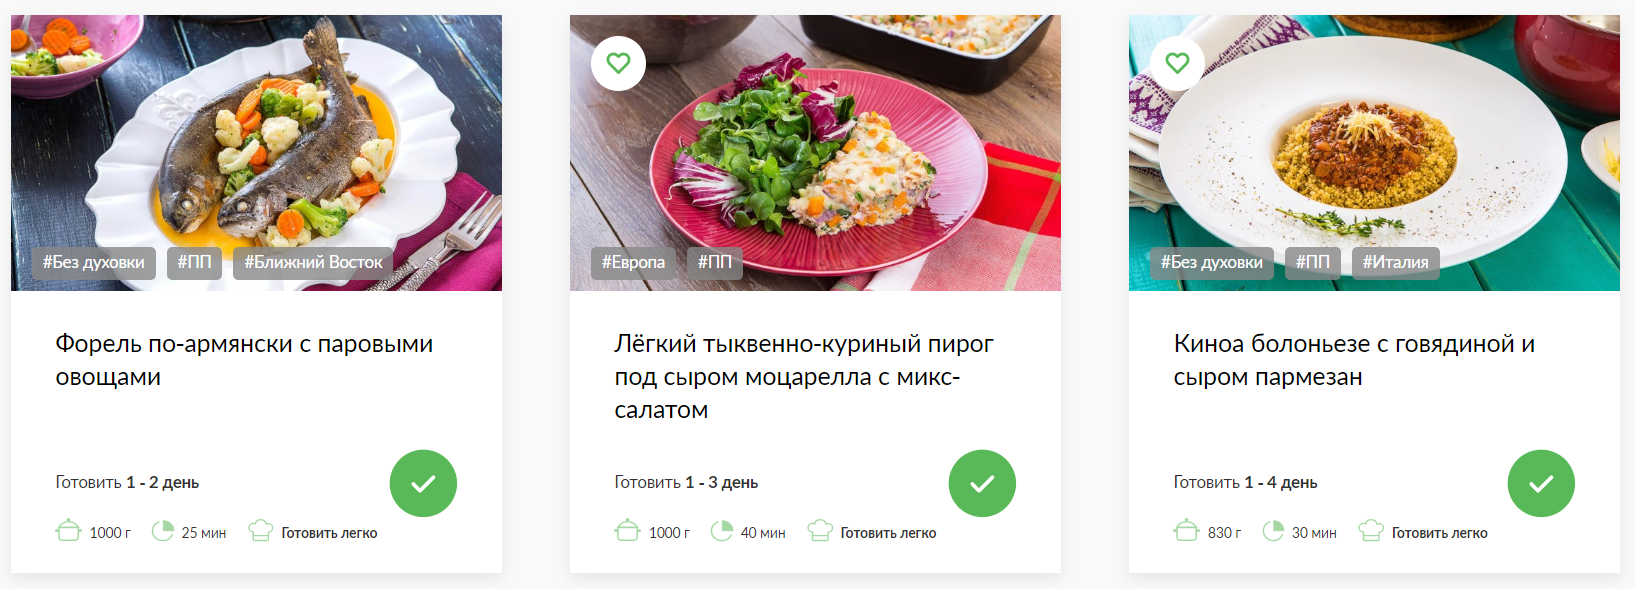Image resolution: width=1635 pixels, height=589 pixels.
Task: Select the #Италия tag
Action: click(1395, 263)
